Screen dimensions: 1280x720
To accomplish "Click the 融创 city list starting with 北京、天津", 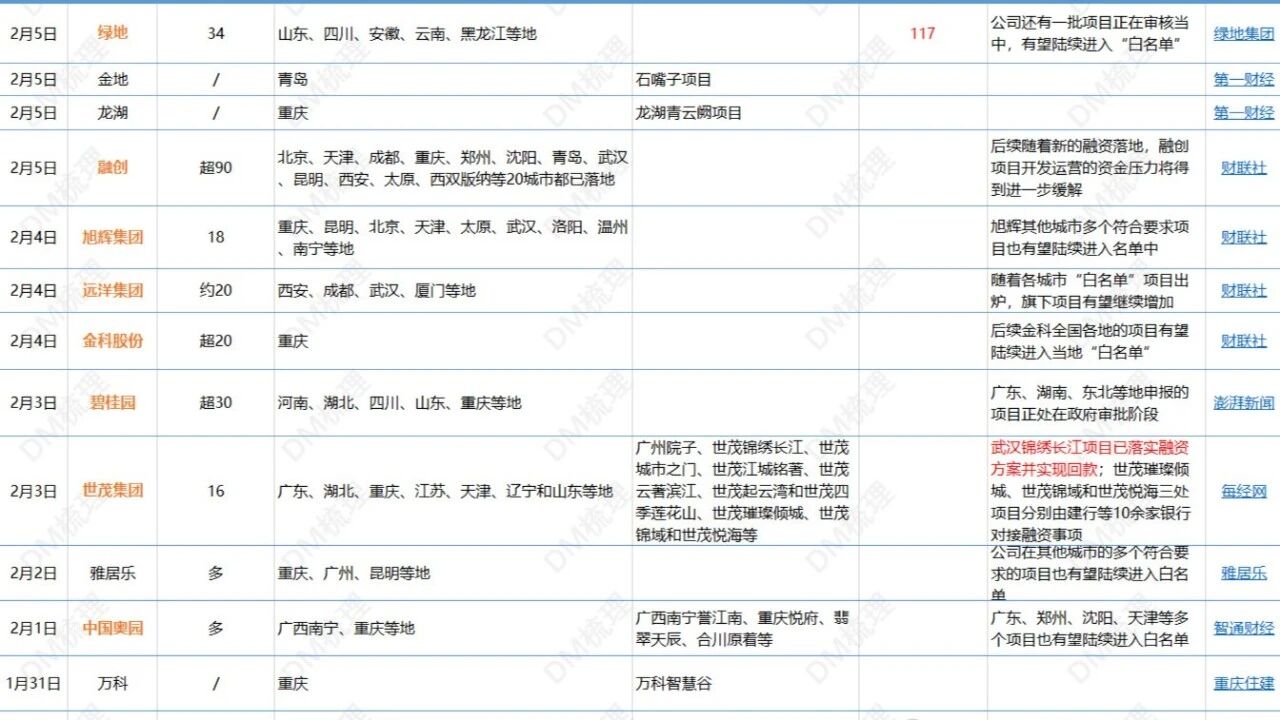I will [x=453, y=168].
